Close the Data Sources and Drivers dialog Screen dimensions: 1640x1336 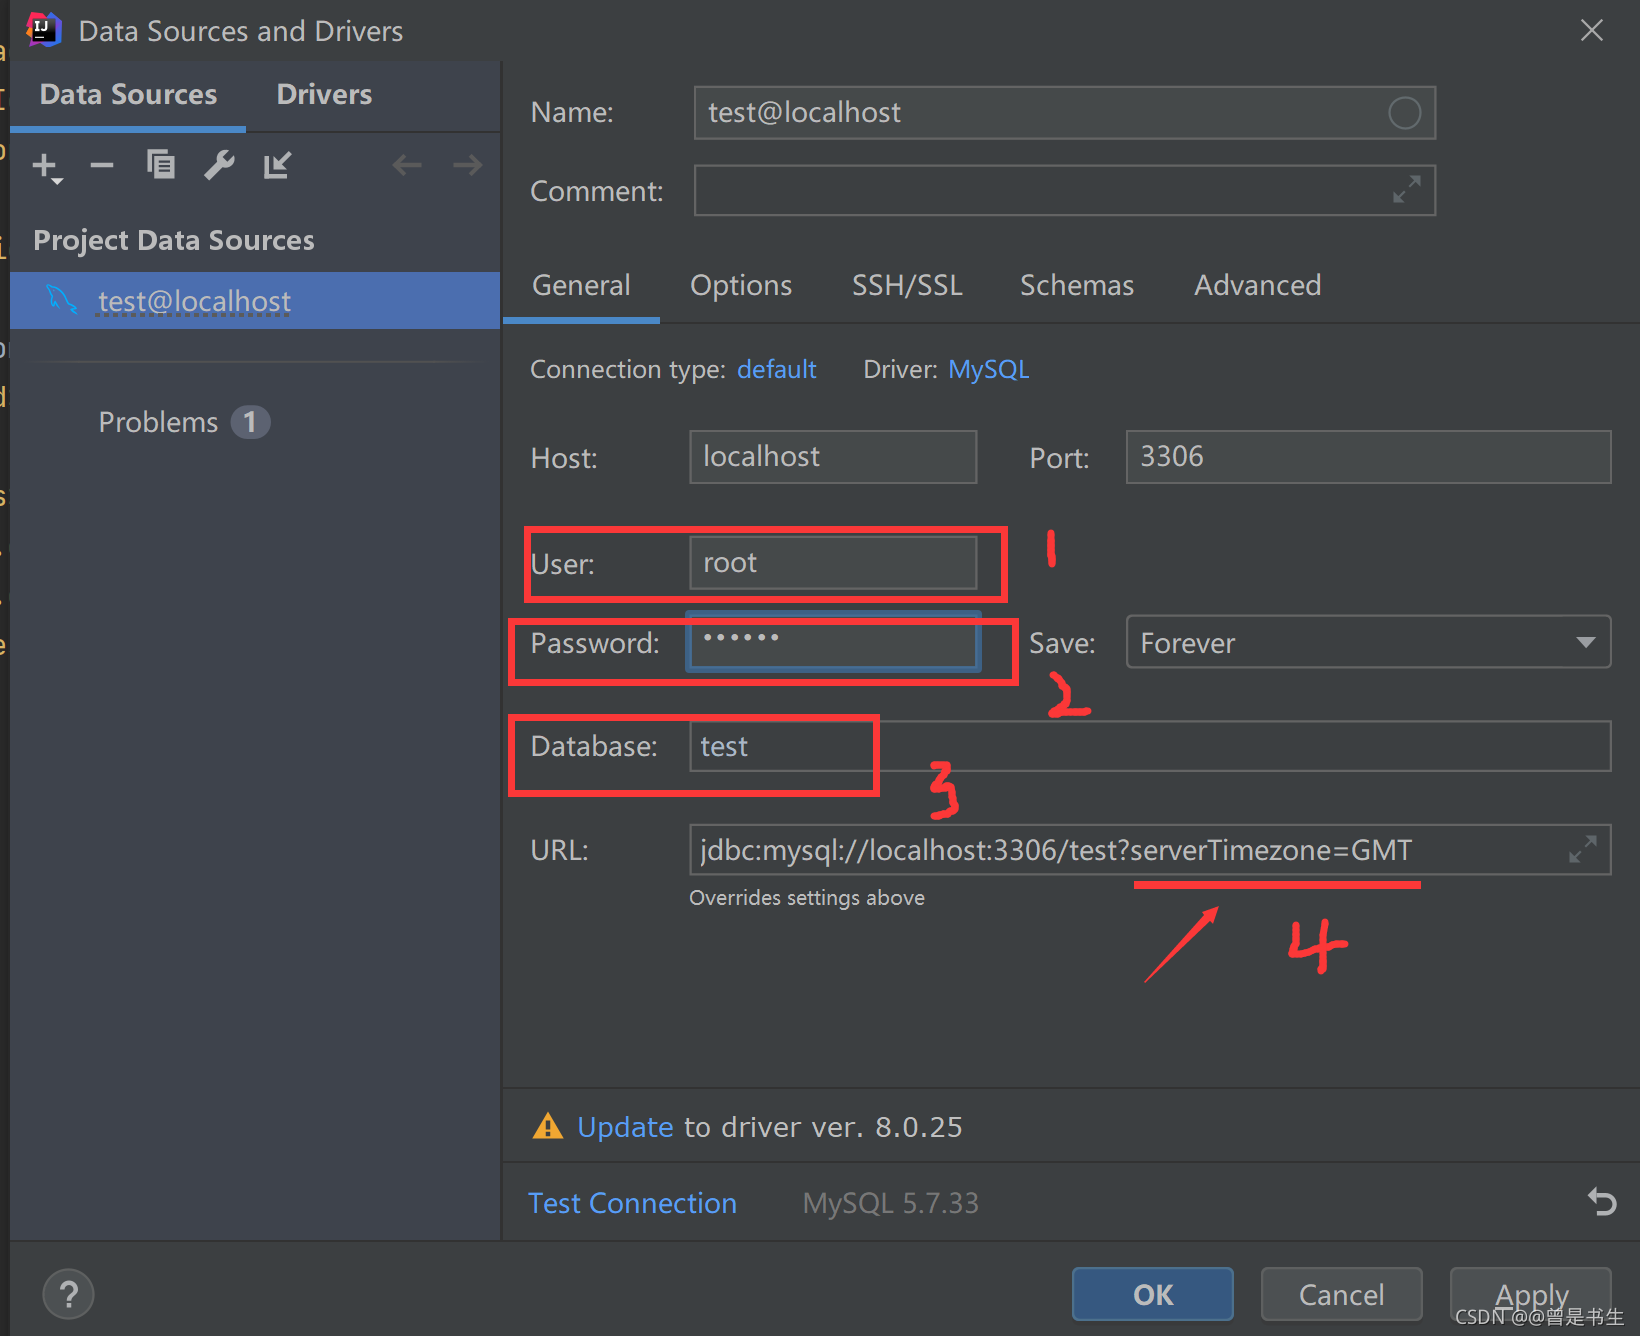(x=1591, y=30)
